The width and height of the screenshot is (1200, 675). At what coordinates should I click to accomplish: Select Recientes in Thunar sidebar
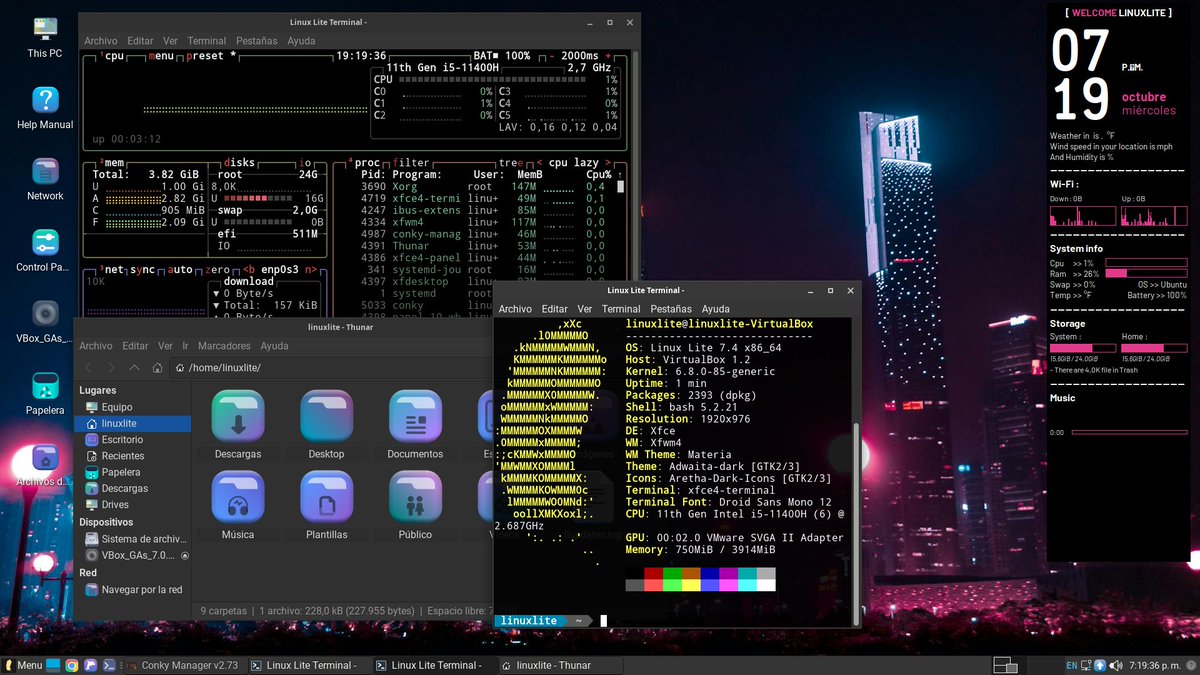pos(133,456)
